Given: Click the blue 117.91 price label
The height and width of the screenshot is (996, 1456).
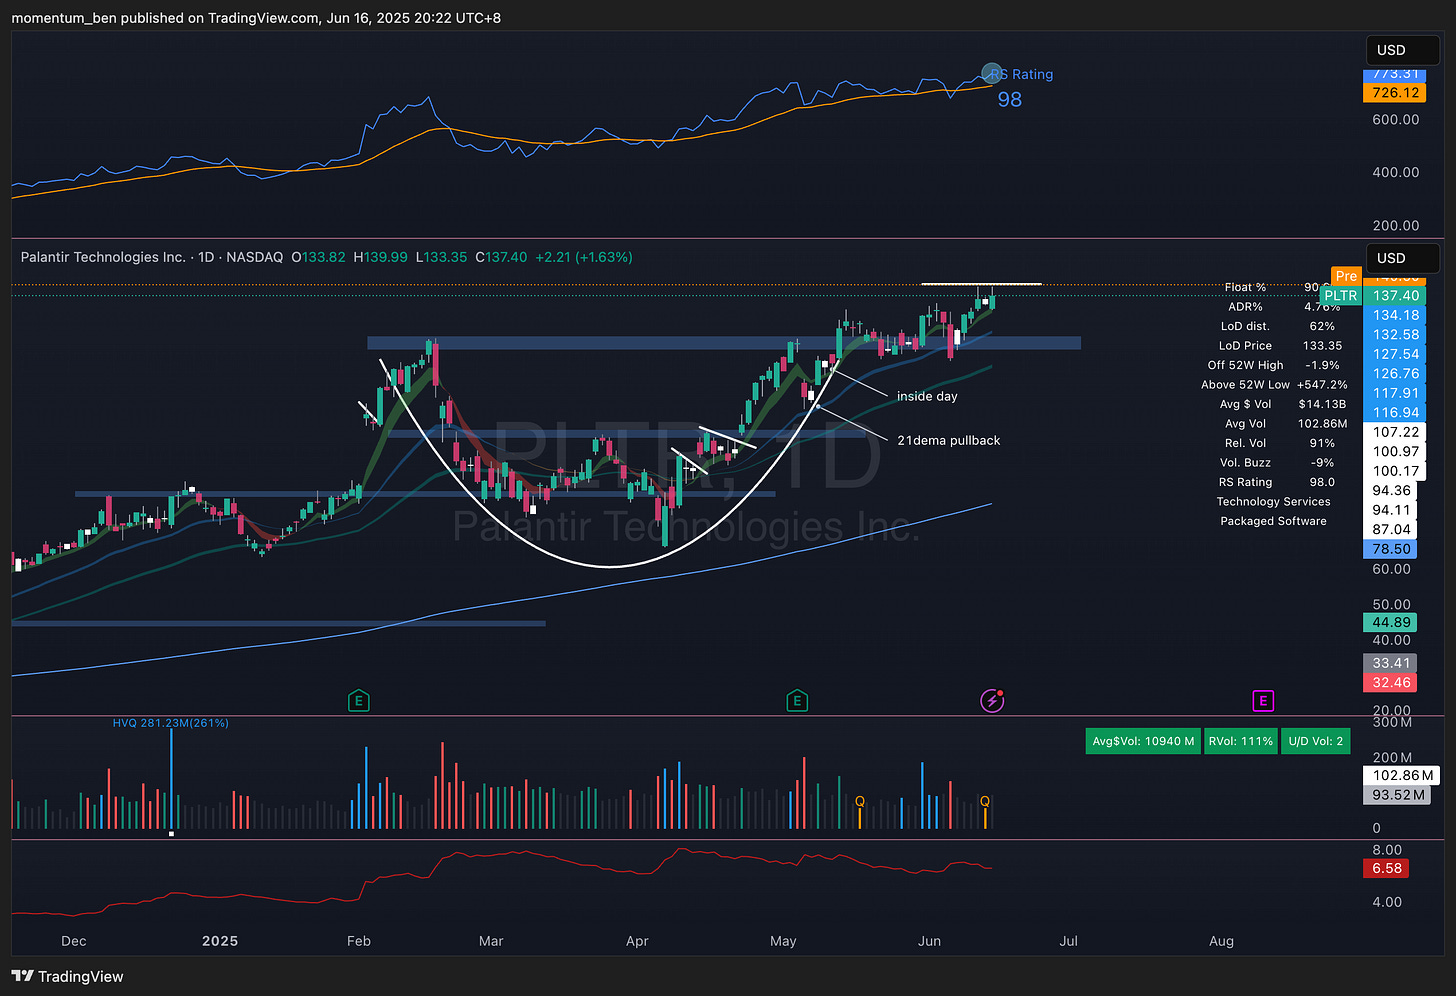Looking at the screenshot, I should (x=1396, y=393).
